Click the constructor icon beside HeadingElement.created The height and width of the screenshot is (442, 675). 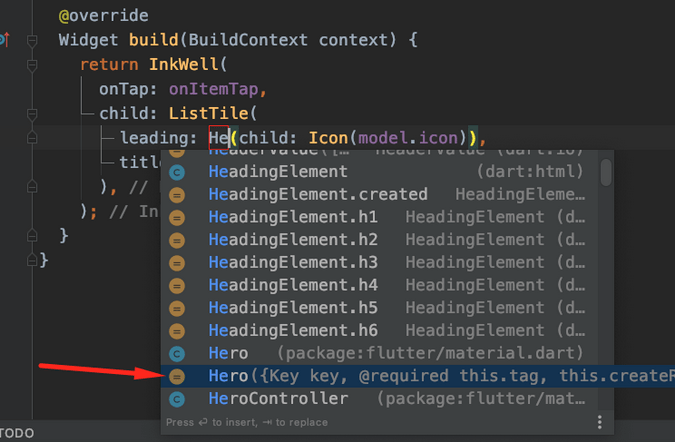(x=177, y=195)
